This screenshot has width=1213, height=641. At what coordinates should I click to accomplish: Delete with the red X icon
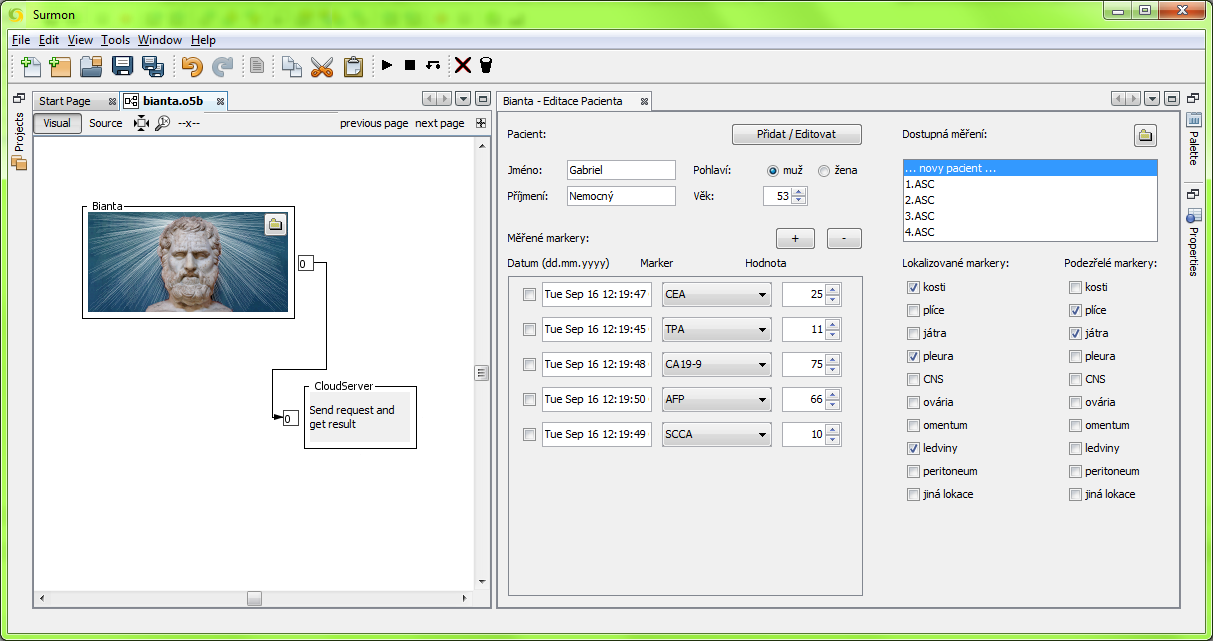pos(463,66)
